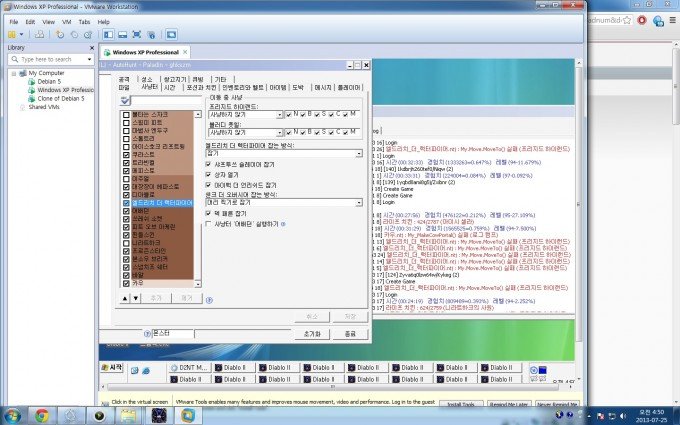Open the 프리지드 하이랜드 hunting mode dropdown
Image resolution: width=680 pixels, height=425 pixels.
click(x=279, y=115)
